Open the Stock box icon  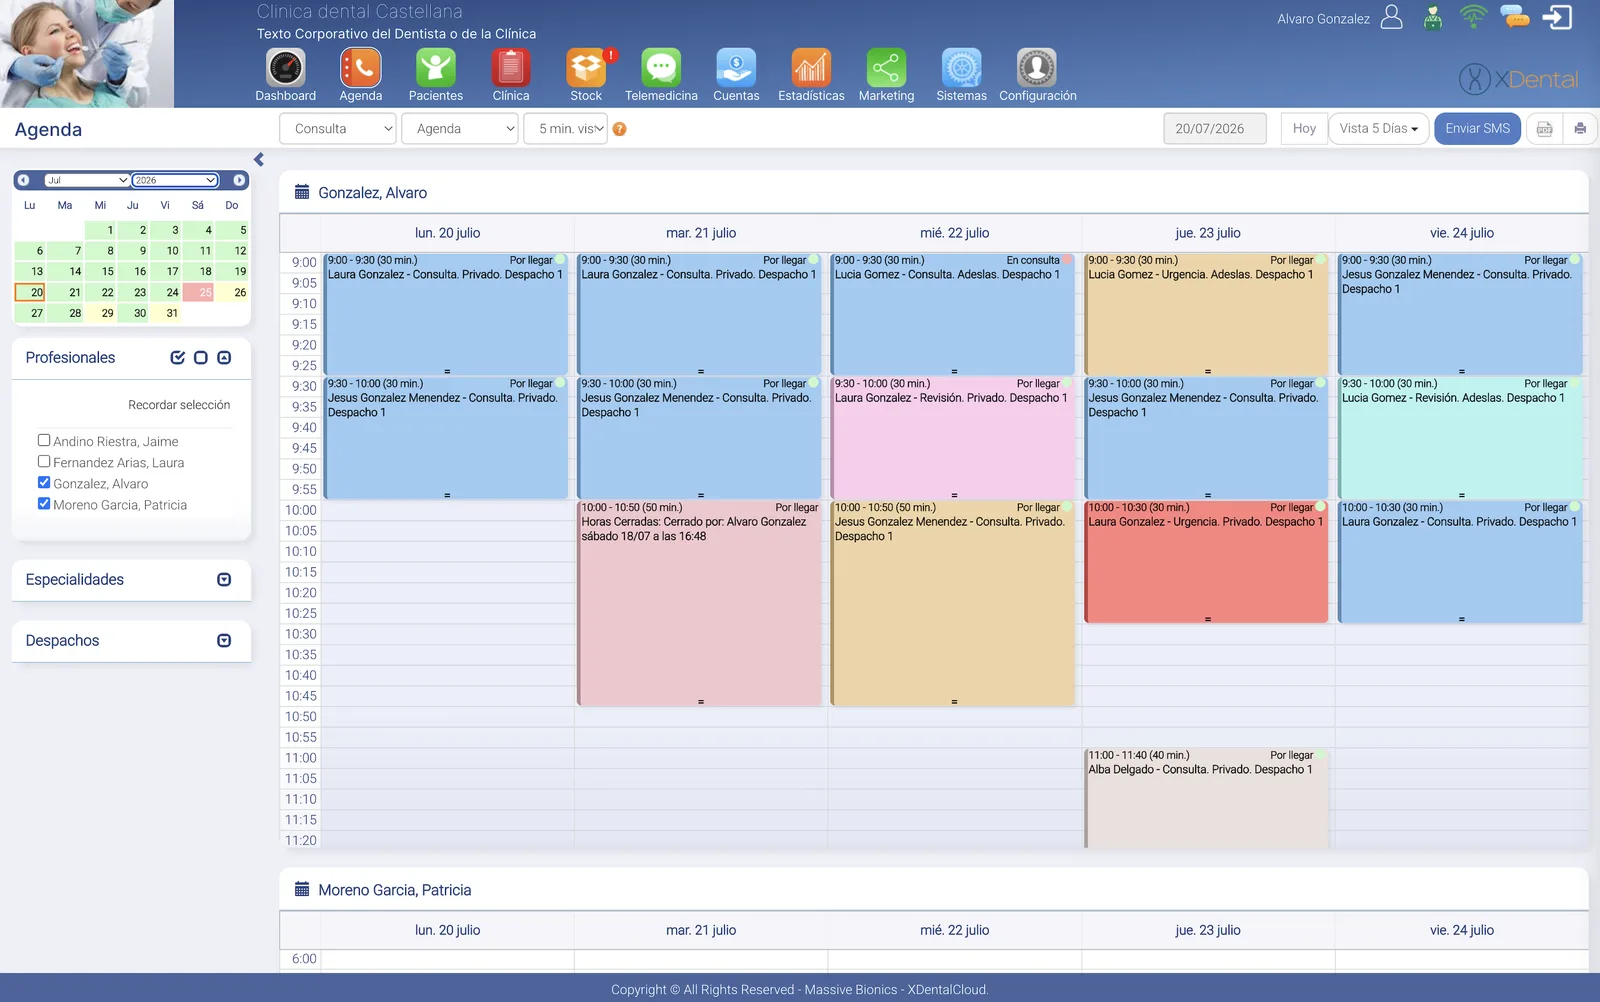point(586,68)
